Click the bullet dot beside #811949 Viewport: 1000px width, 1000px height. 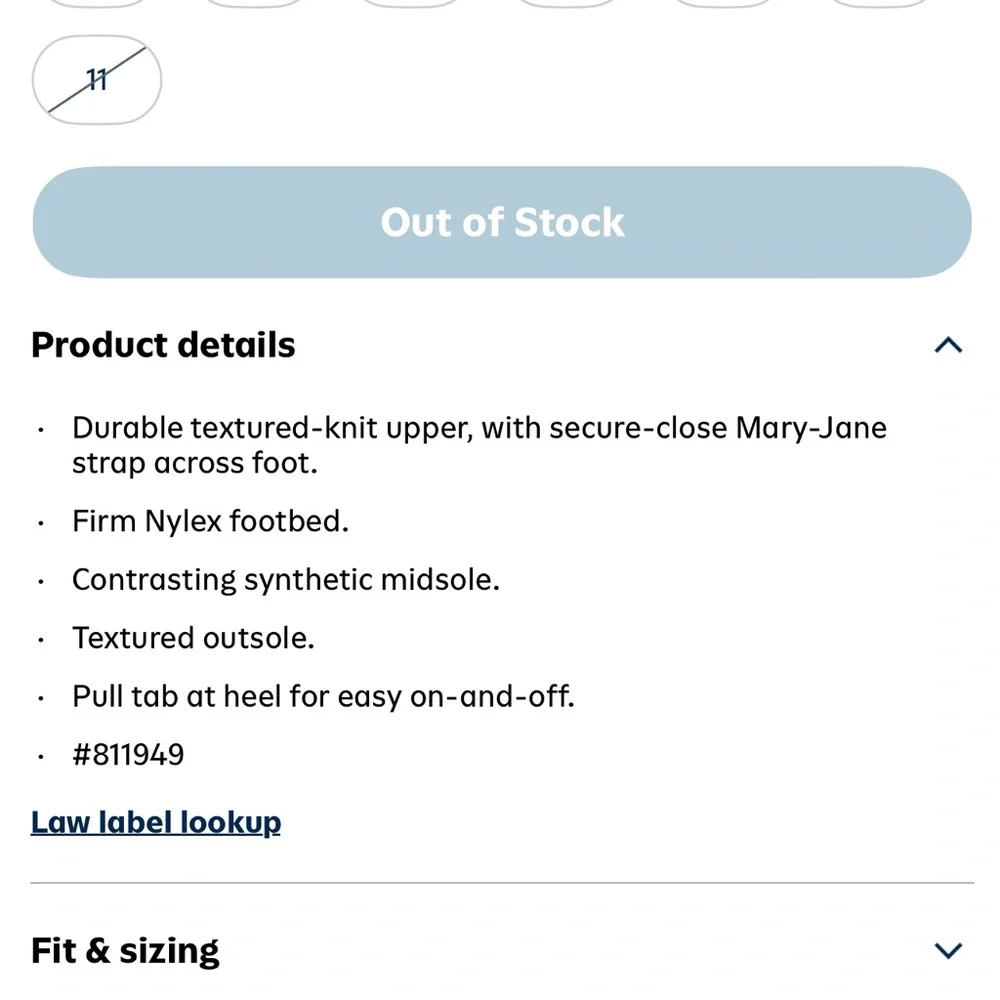click(x=41, y=757)
